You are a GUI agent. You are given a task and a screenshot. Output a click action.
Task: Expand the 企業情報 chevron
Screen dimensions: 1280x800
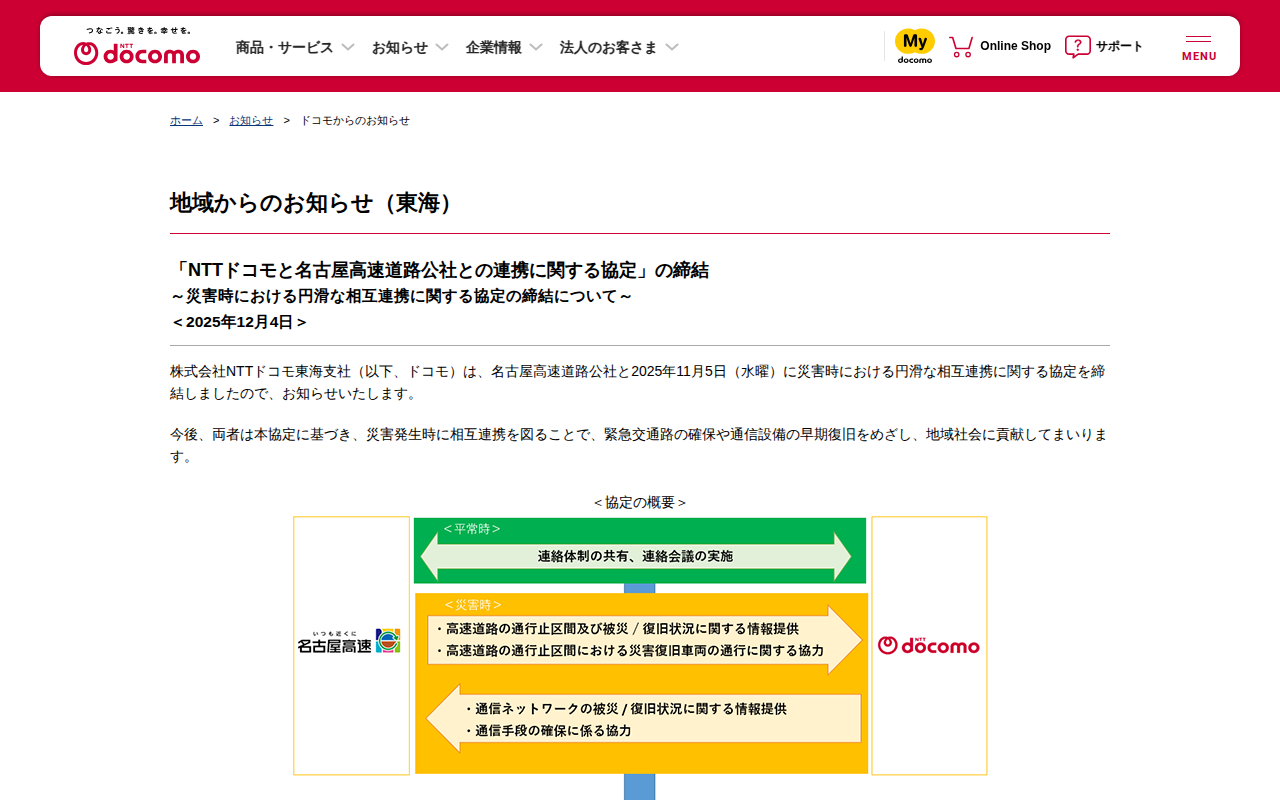(x=536, y=47)
